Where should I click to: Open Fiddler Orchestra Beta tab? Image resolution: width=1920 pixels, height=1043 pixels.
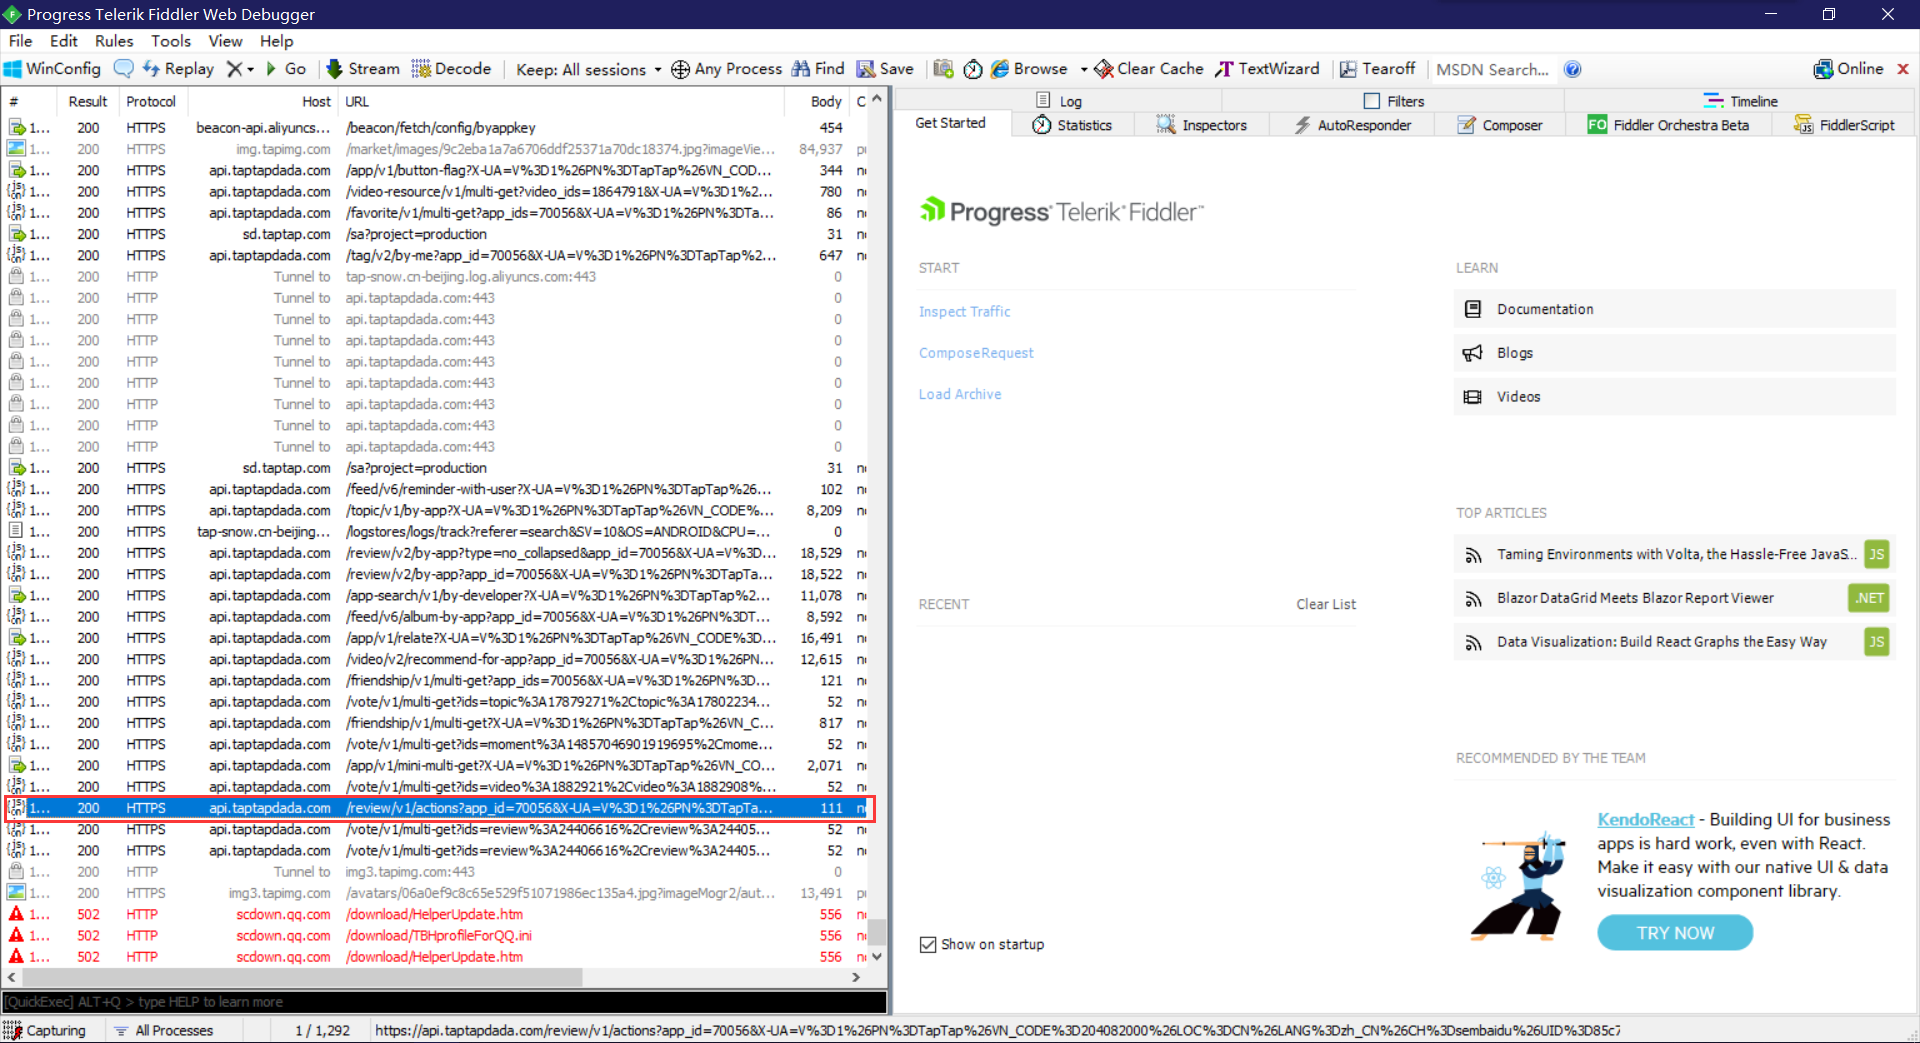click(x=1668, y=125)
